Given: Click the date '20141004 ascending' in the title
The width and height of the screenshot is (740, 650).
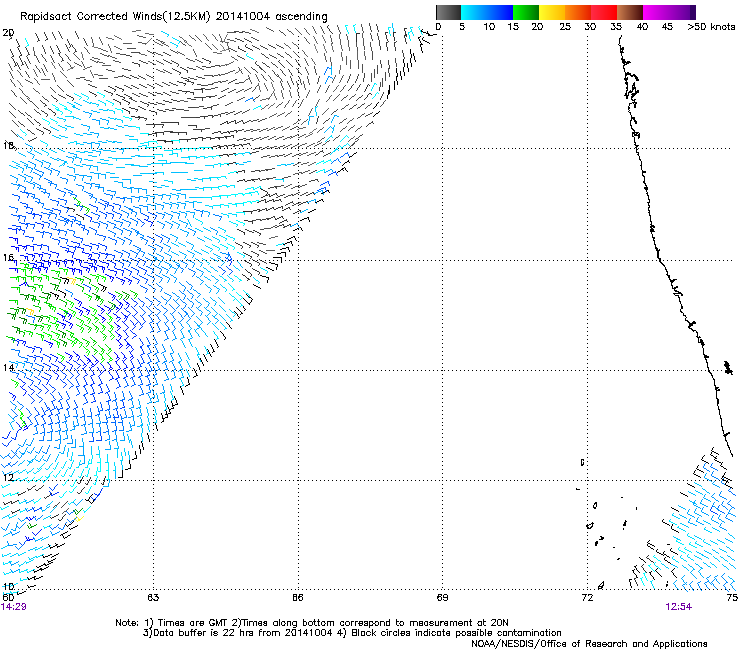Looking at the screenshot, I should pyautogui.click(x=271, y=17).
